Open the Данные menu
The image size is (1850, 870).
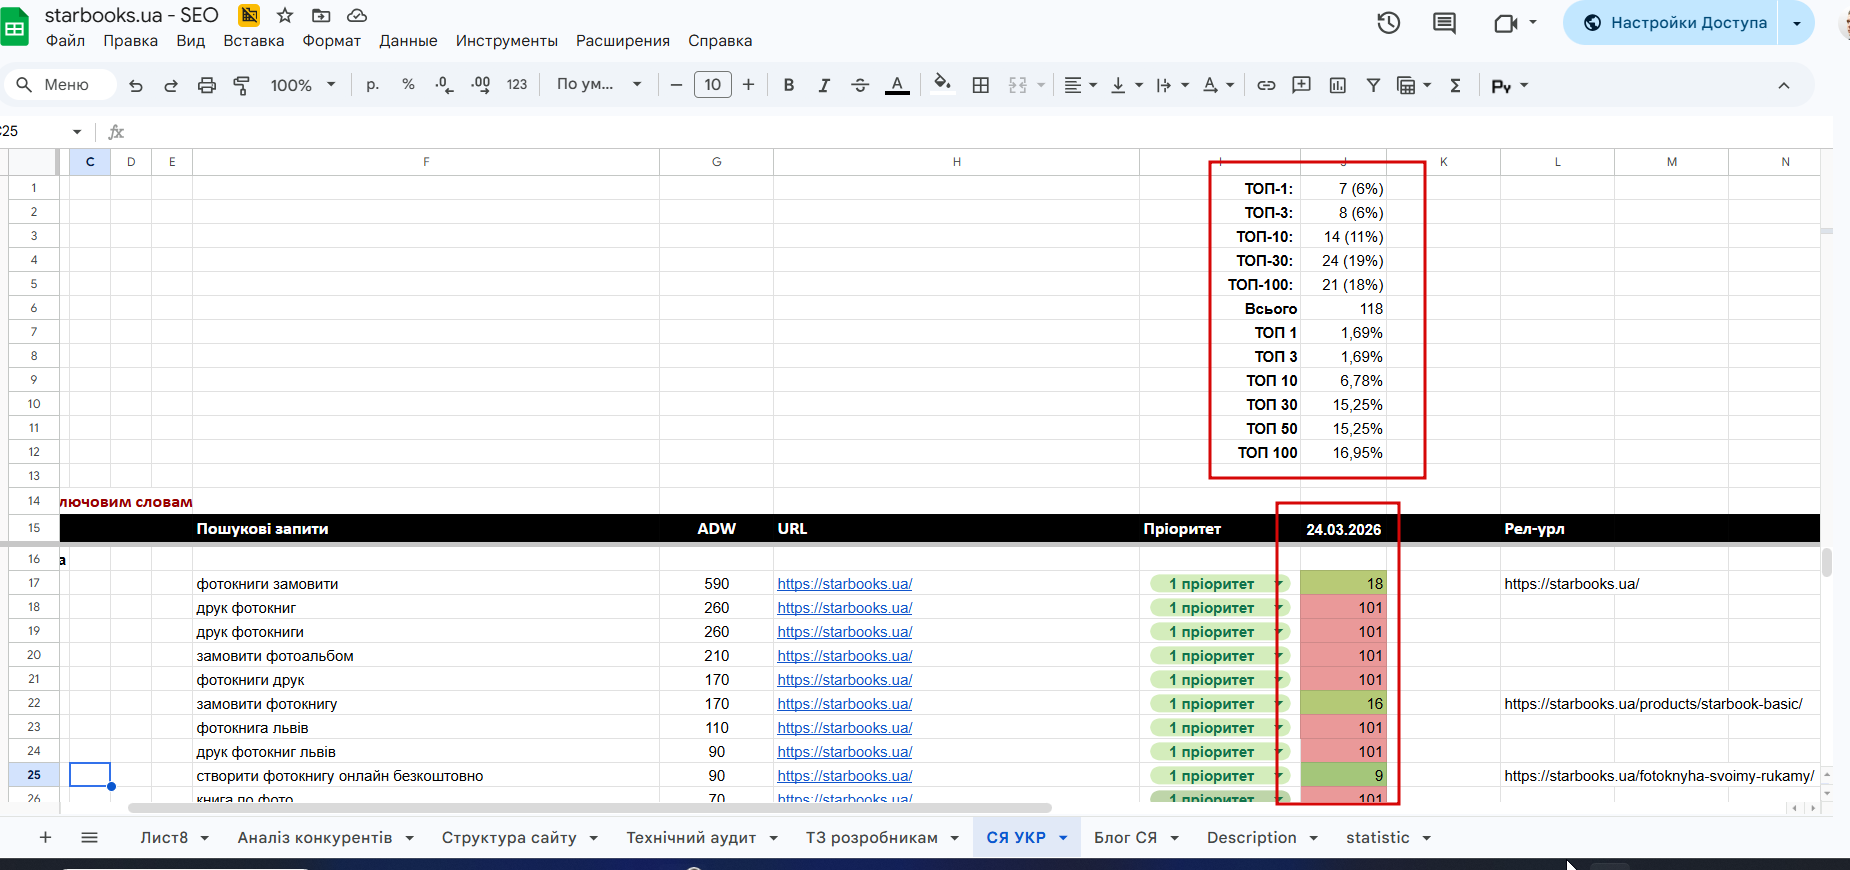(408, 41)
